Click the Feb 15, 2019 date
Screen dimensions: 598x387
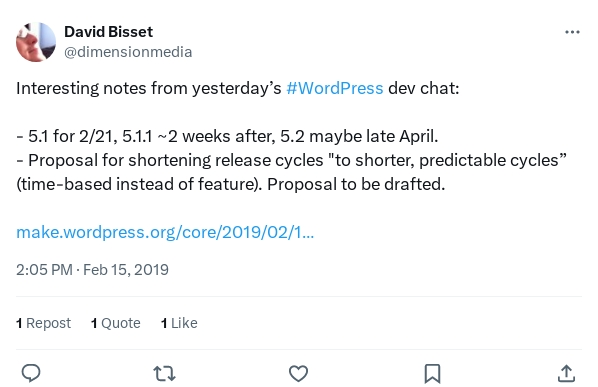126,270
